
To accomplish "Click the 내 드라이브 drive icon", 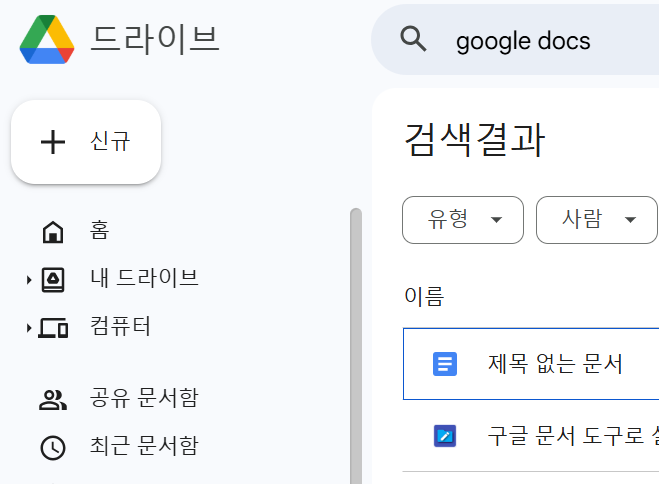I will point(53,280).
